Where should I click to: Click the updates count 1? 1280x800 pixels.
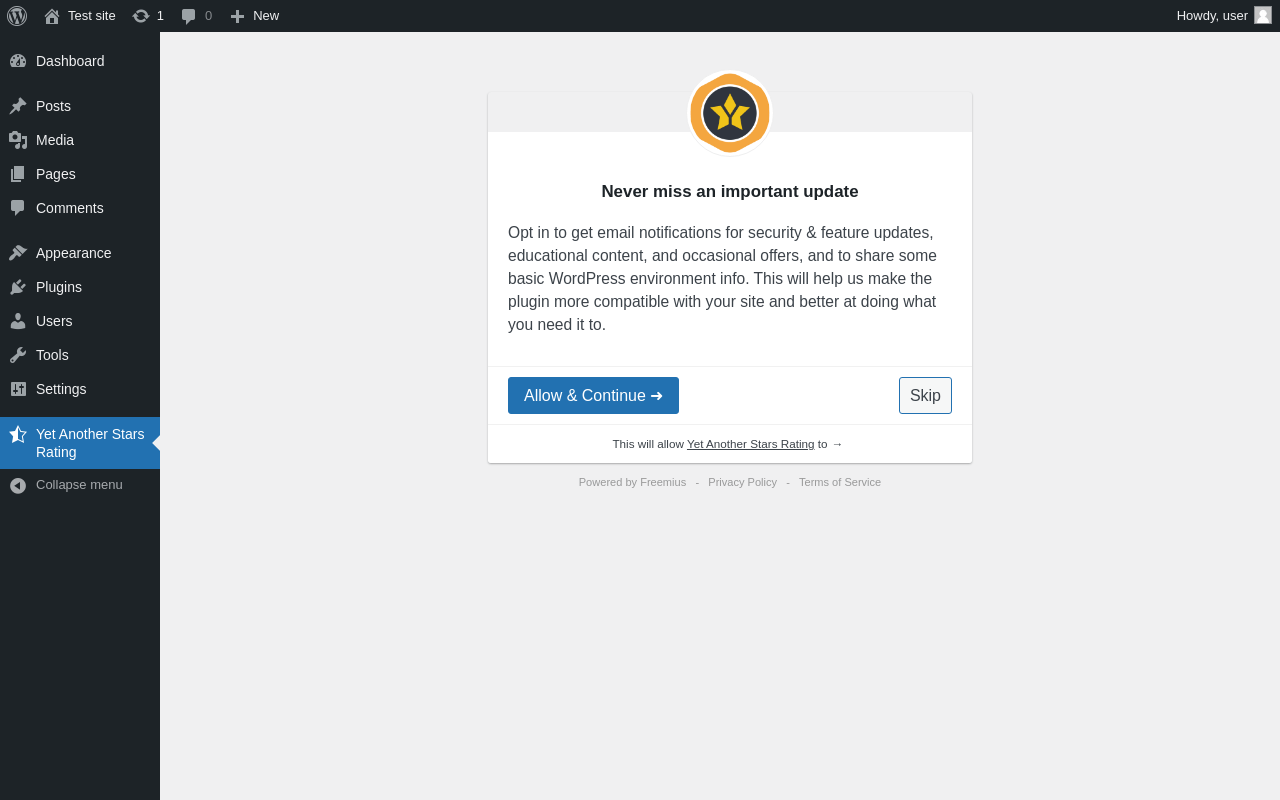pyautogui.click(x=160, y=16)
